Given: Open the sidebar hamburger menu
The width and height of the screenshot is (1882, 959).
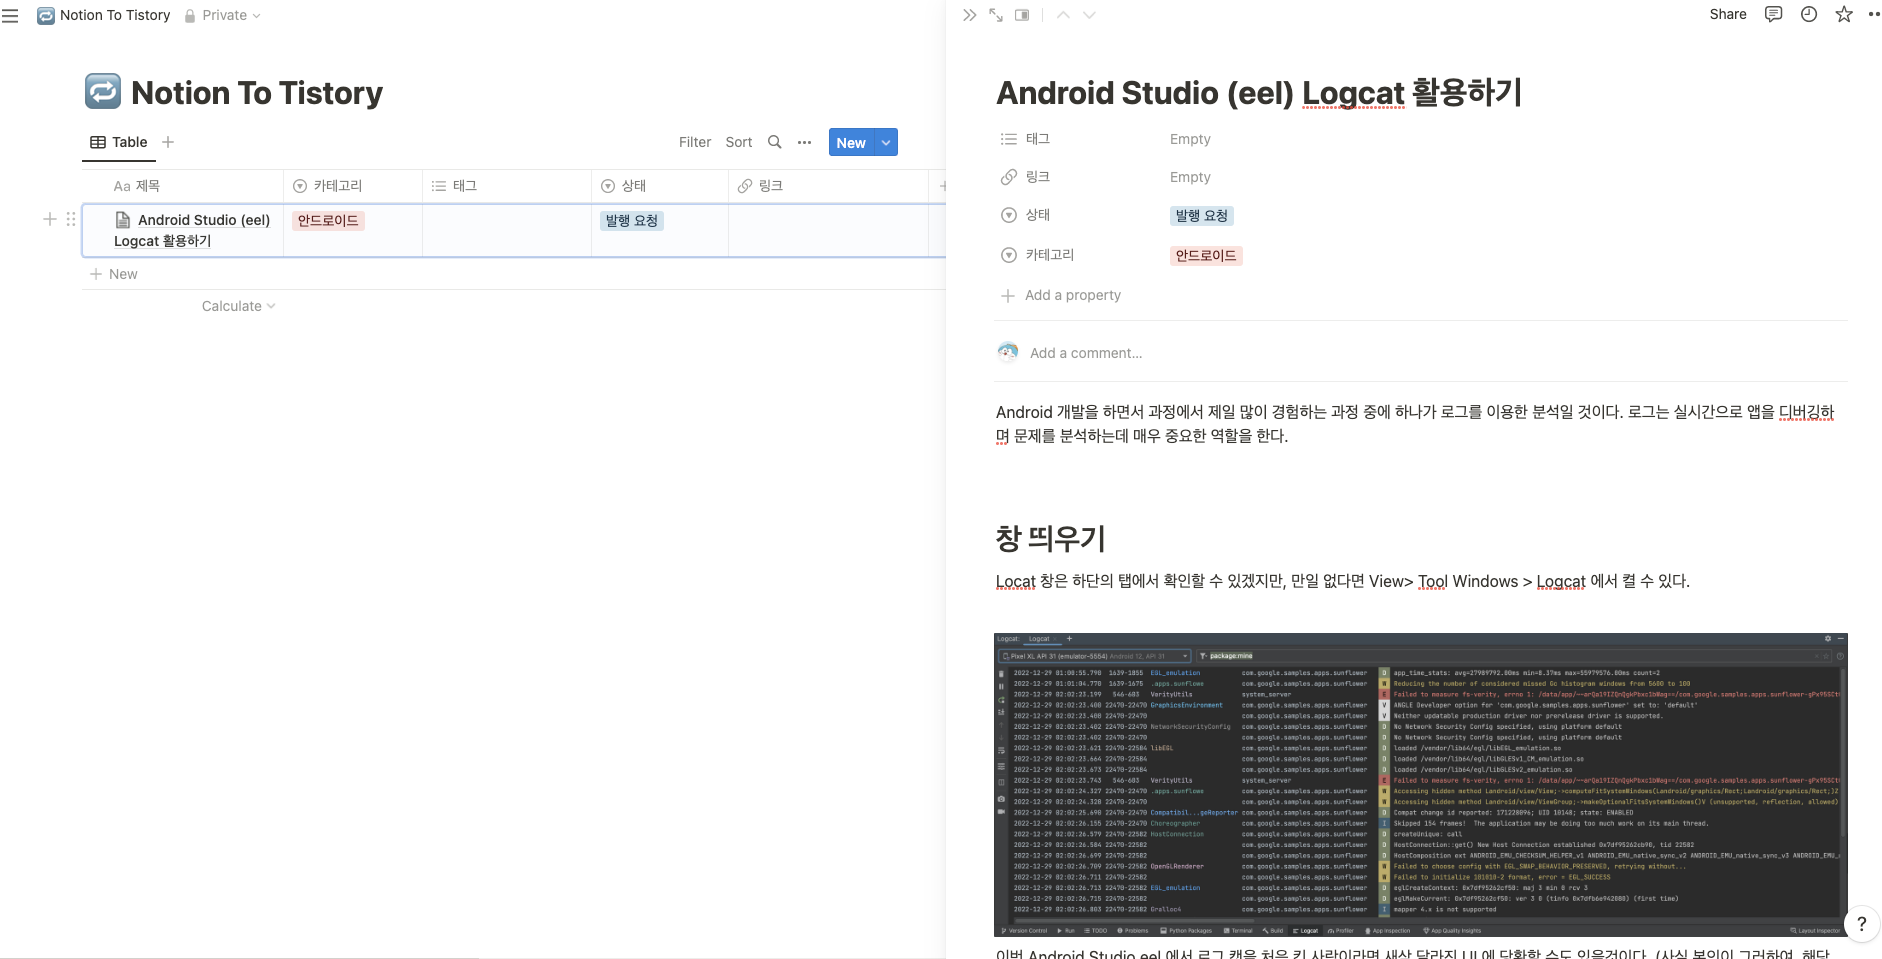Looking at the screenshot, I should (10, 15).
